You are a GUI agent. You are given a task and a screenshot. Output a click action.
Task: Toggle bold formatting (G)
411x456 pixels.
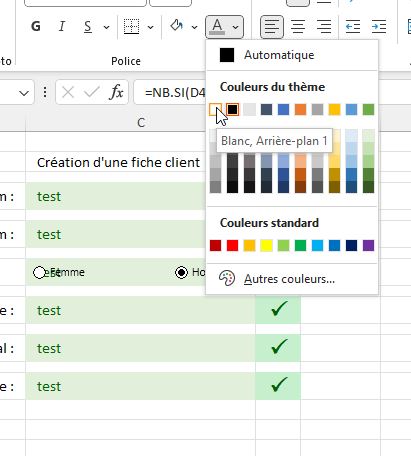(x=36, y=26)
